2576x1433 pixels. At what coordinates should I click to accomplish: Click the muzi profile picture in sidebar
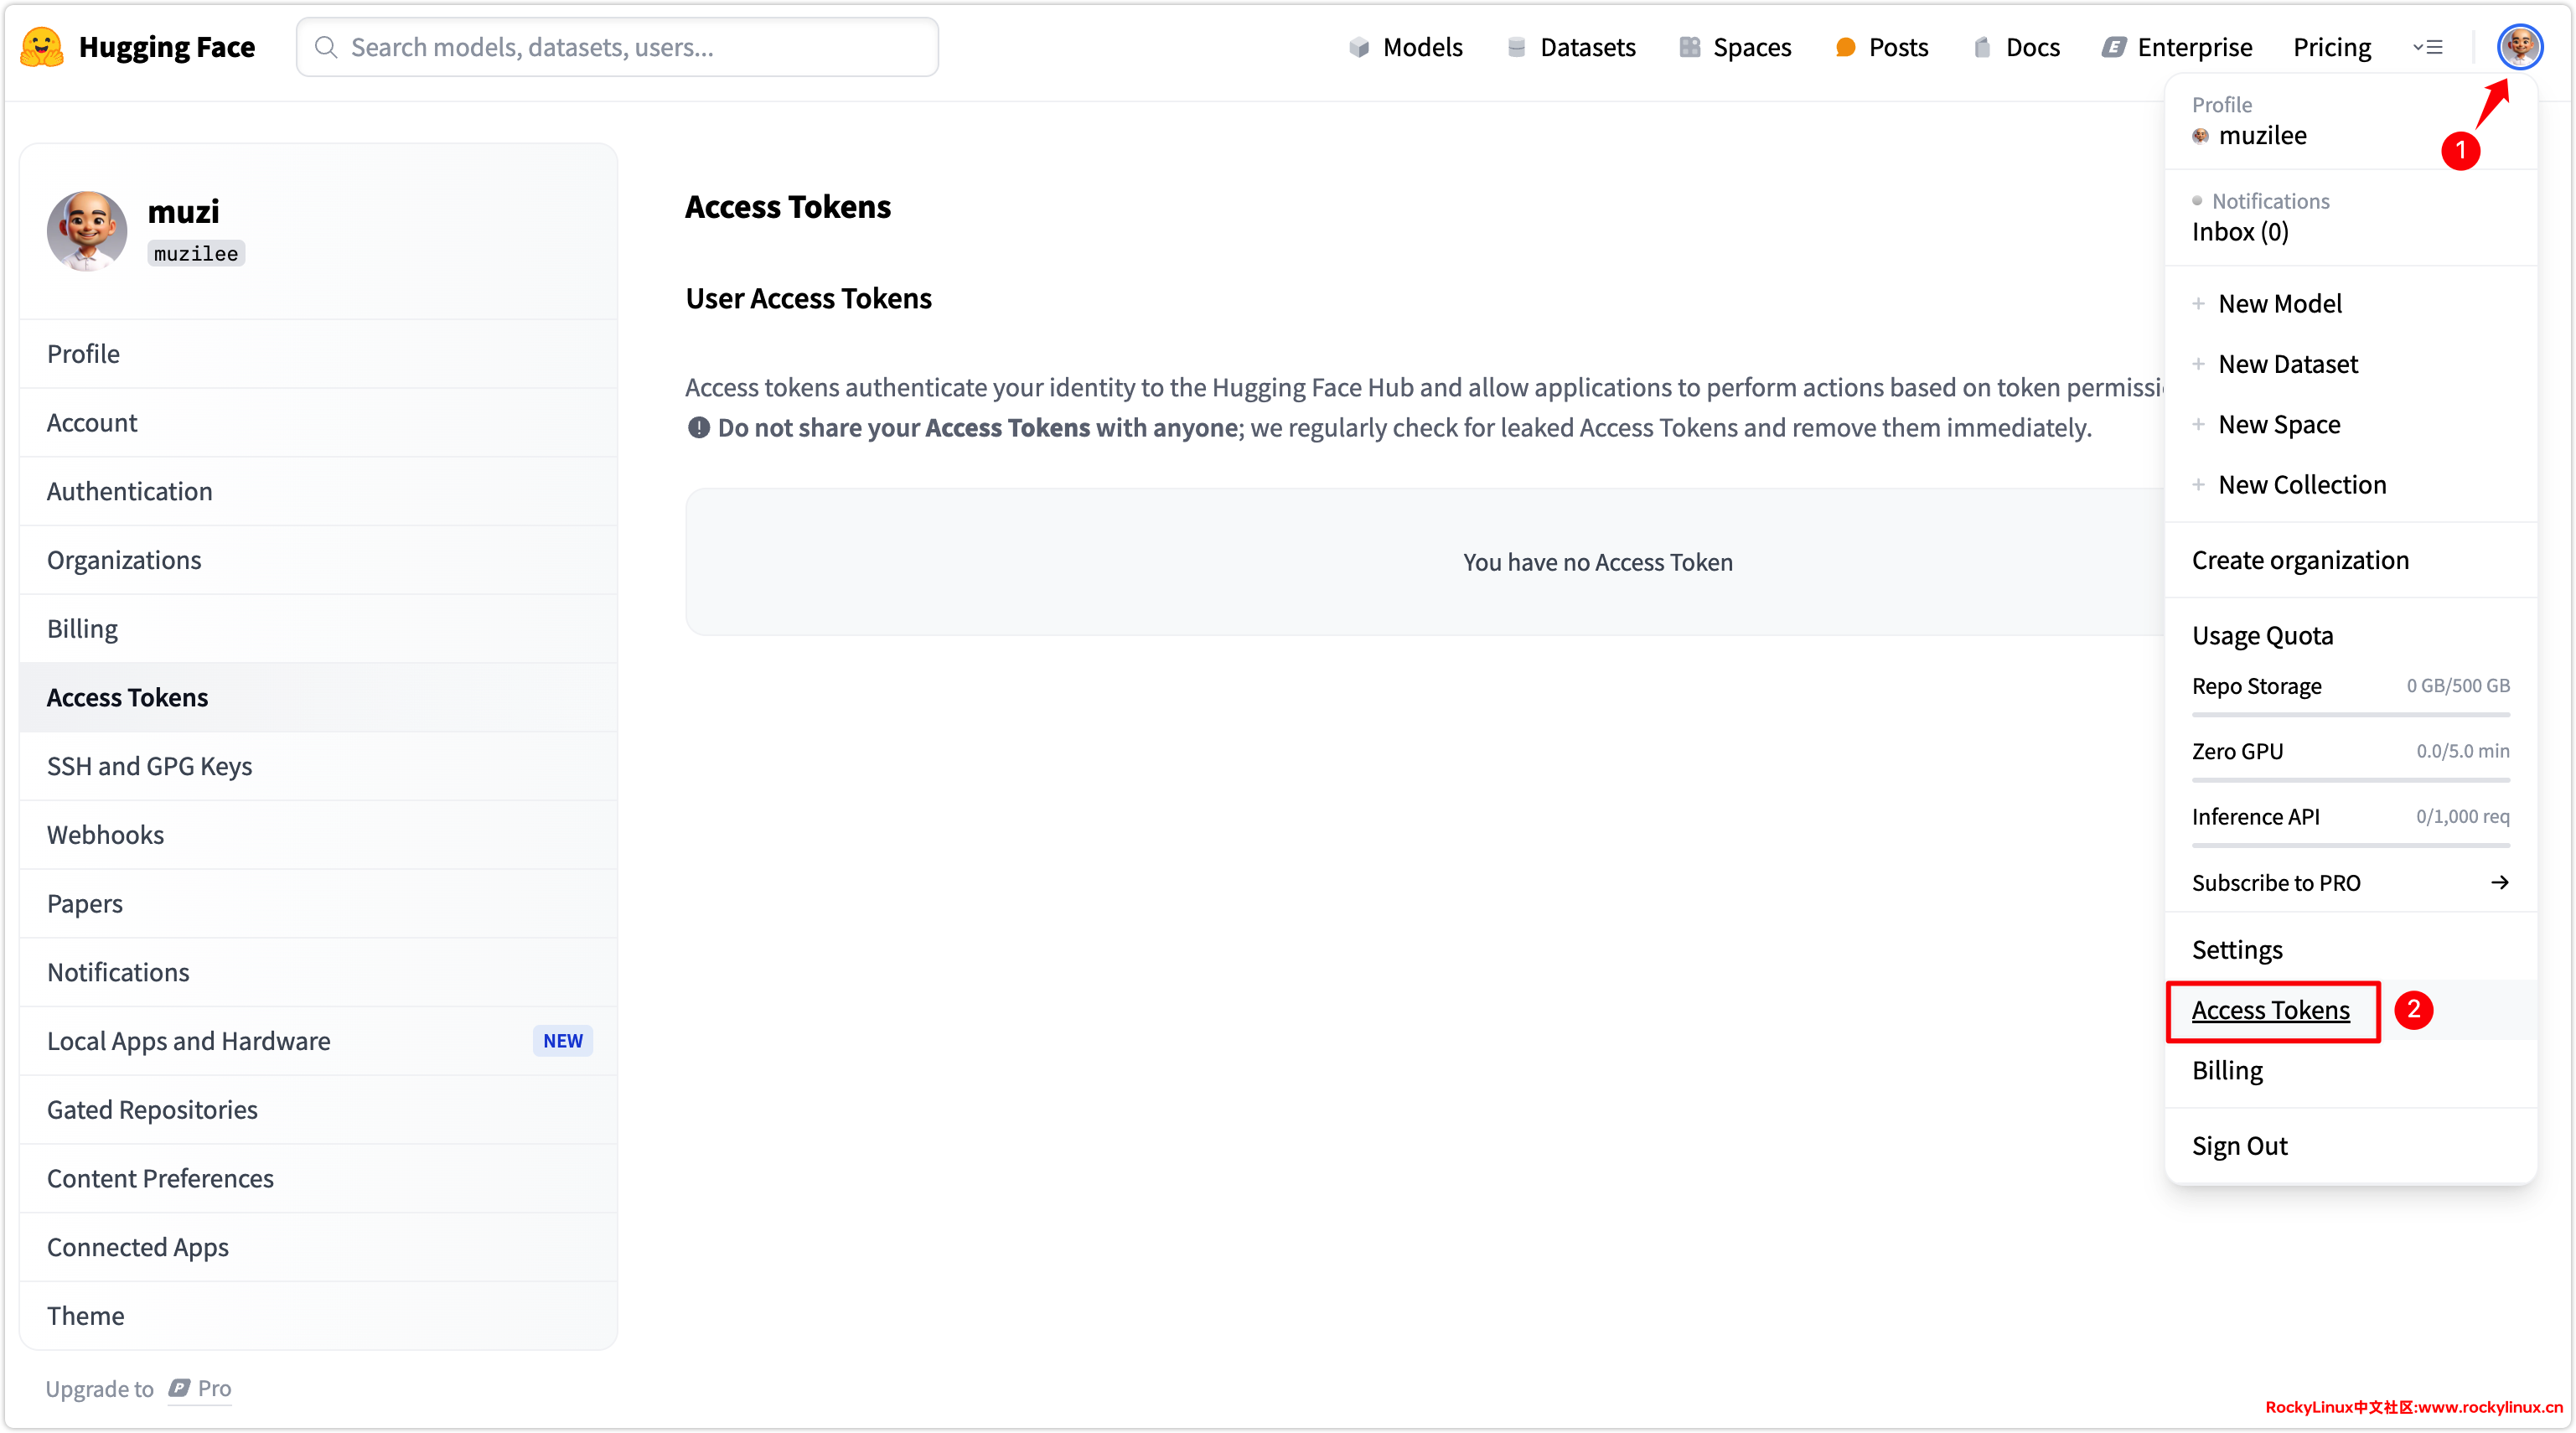point(87,231)
